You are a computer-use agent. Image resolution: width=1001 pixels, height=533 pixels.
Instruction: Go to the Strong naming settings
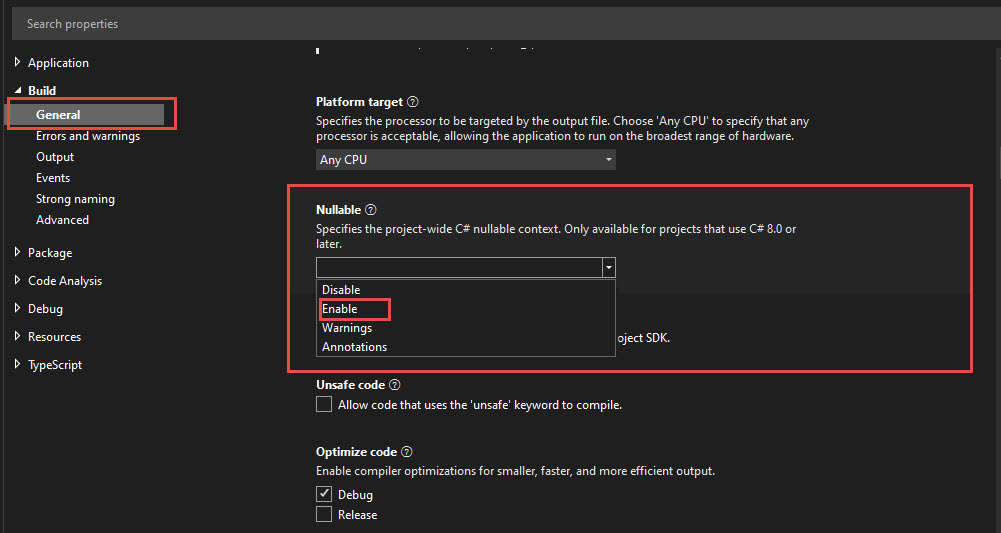[x=75, y=199]
